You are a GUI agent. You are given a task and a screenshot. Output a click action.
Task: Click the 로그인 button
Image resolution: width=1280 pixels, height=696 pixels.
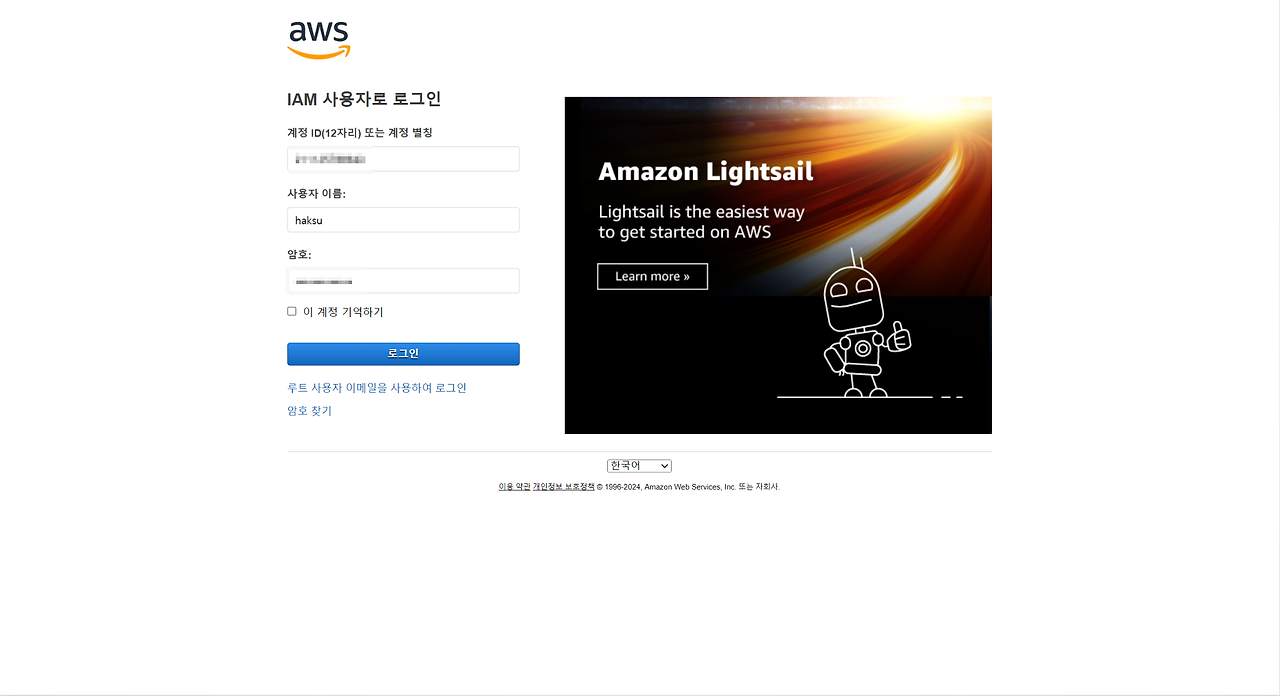pos(403,354)
